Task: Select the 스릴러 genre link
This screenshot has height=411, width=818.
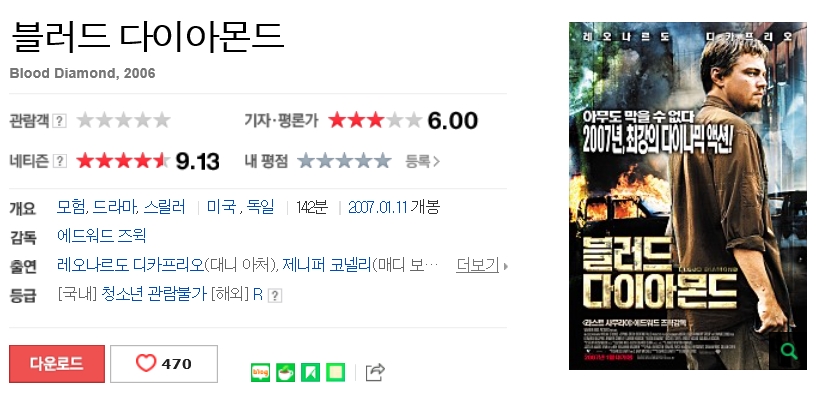Action: click(x=164, y=207)
